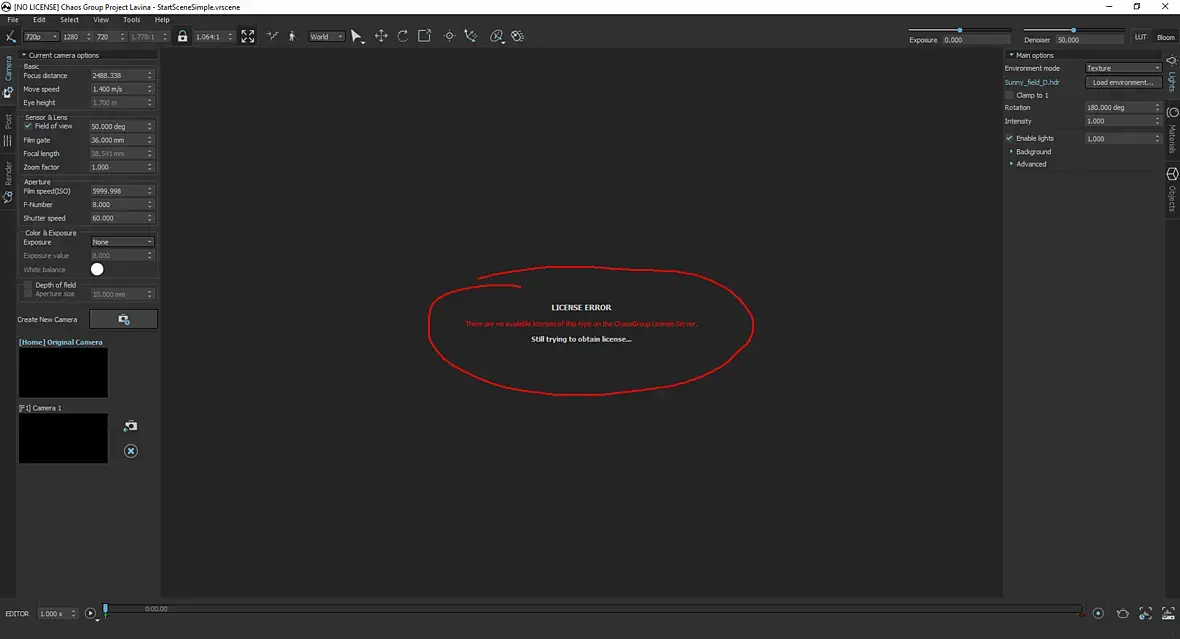Enable the walking person navigation icon
This screenshot has height=639, width=1180.
(x=292, y=36)
